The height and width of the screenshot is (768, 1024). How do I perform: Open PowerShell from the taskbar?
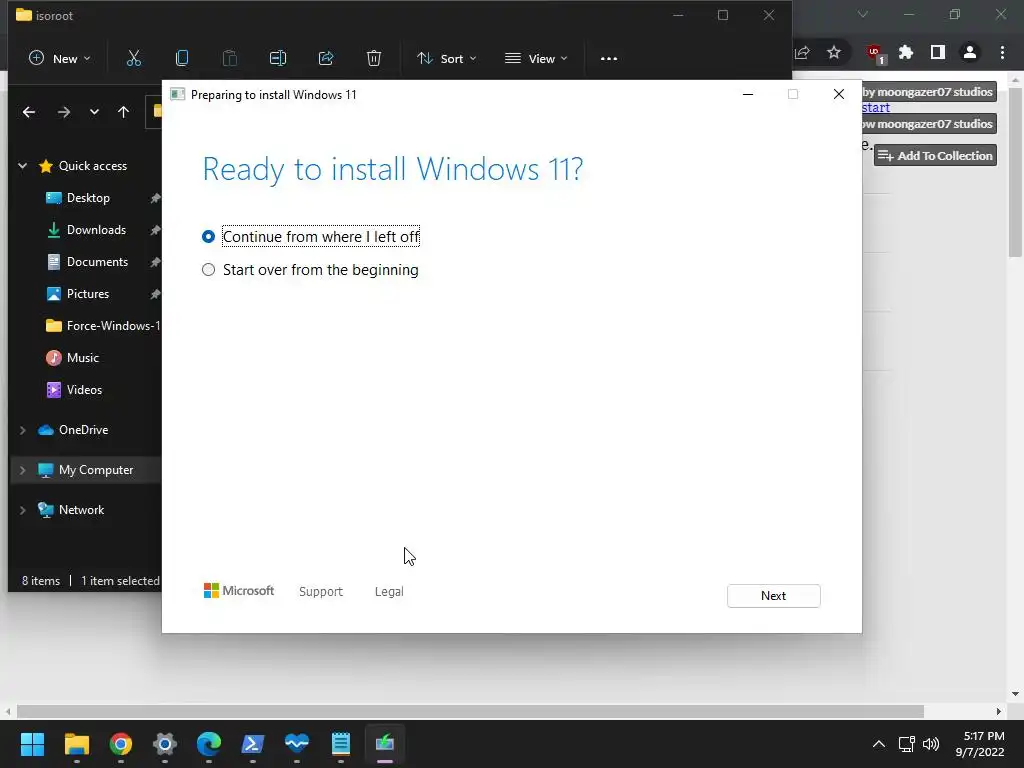pyautogui.click(x=253, y=744)
